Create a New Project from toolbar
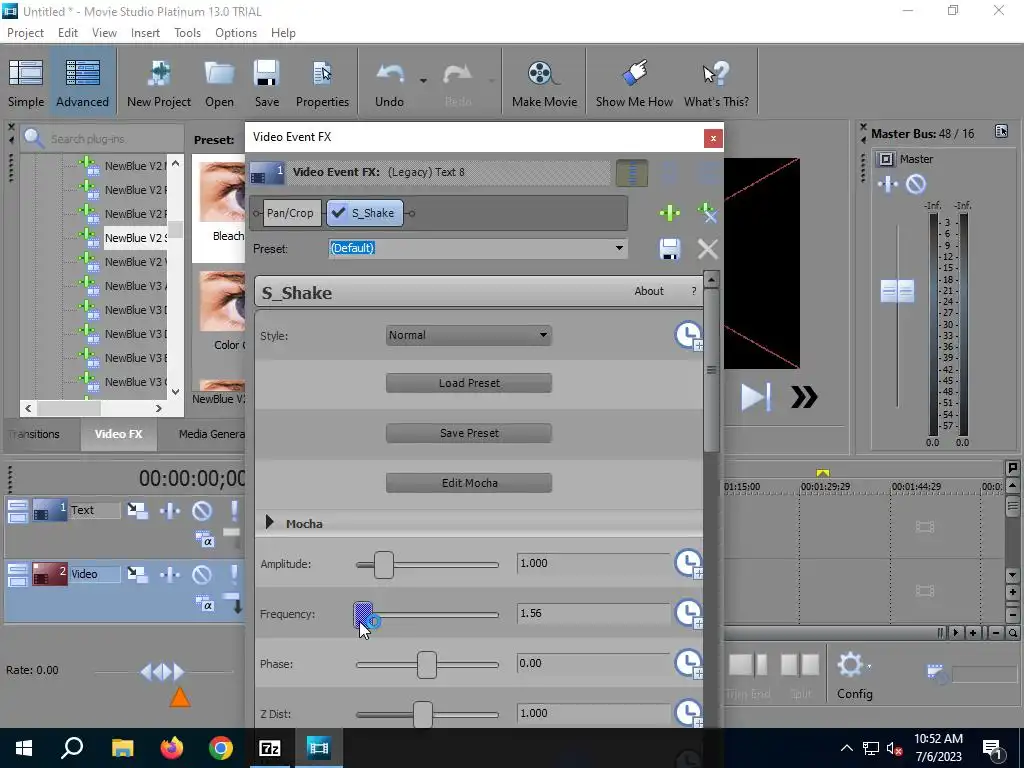1024x768 pixels. 159,82
